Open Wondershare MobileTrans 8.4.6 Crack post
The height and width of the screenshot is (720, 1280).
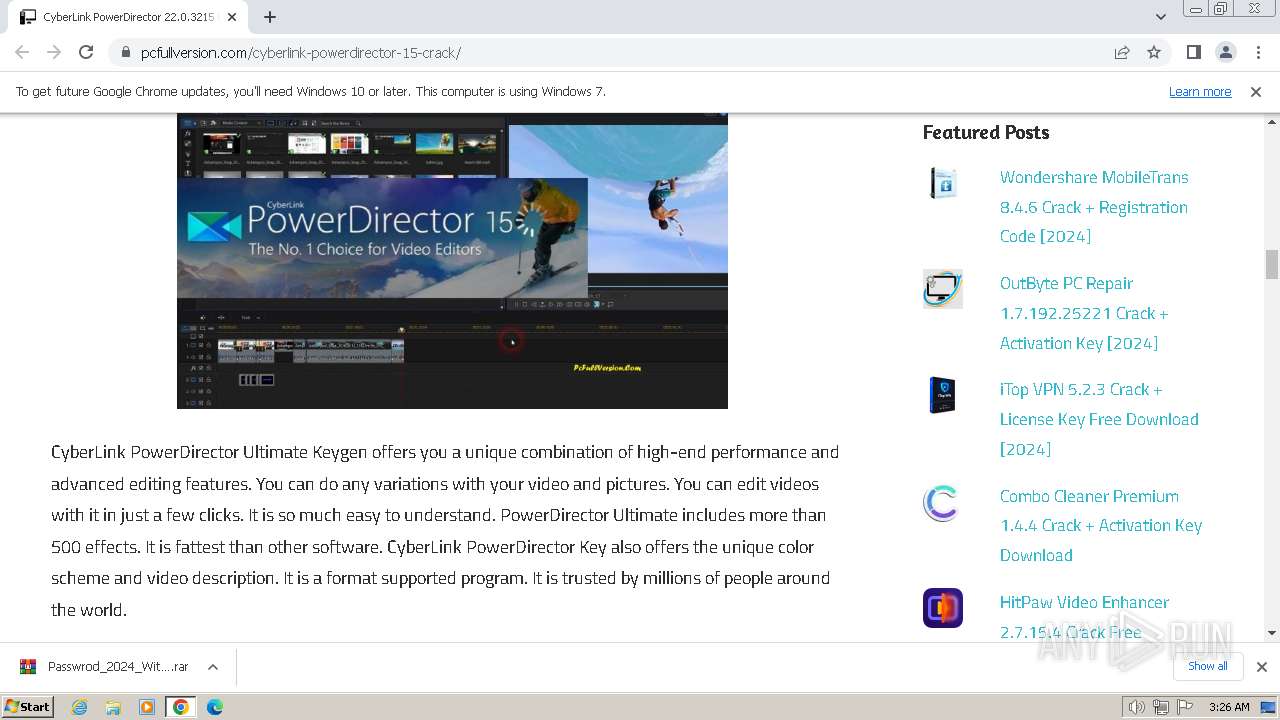coord(1094,207)
